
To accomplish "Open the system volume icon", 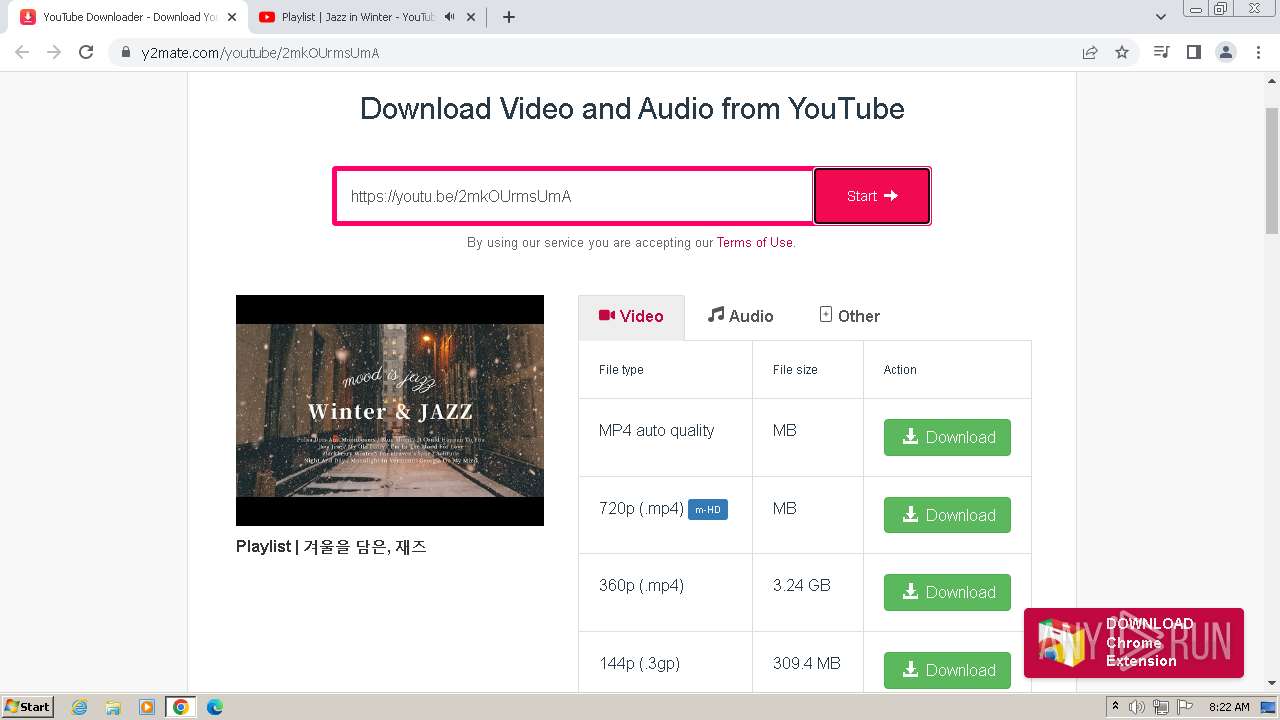I will [x=1137, y=707].
